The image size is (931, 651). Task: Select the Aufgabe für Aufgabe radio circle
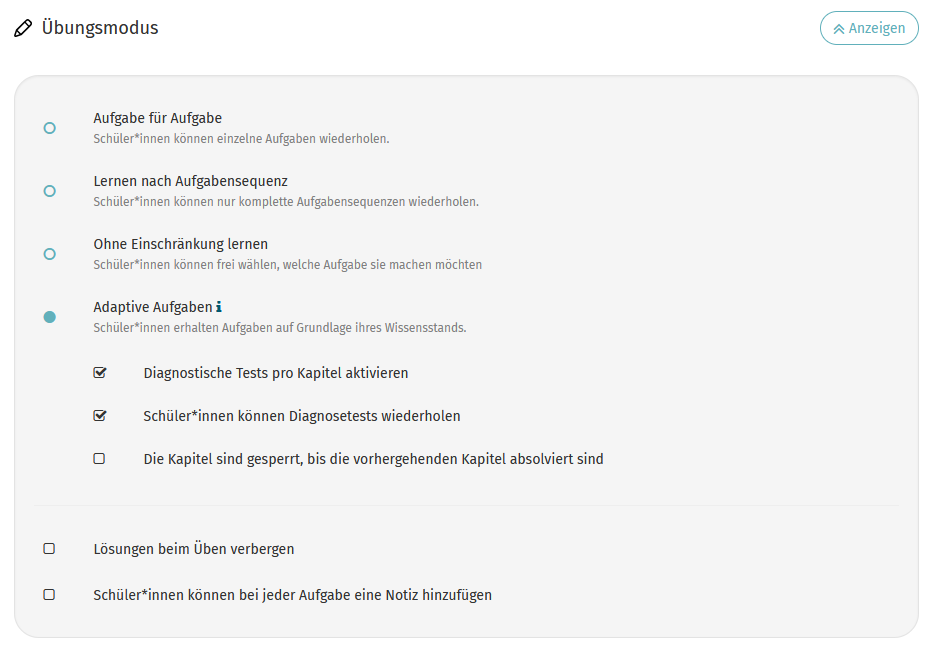pyautogui.click(x=49, y=128)
